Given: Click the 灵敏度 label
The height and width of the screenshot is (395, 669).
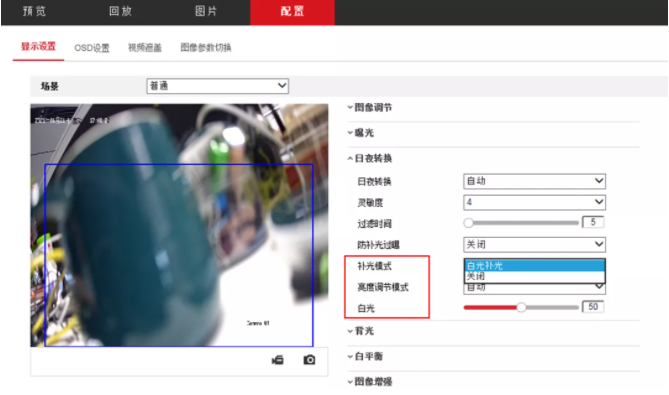Looking at the screenshot, I should (x=370, y=203).
